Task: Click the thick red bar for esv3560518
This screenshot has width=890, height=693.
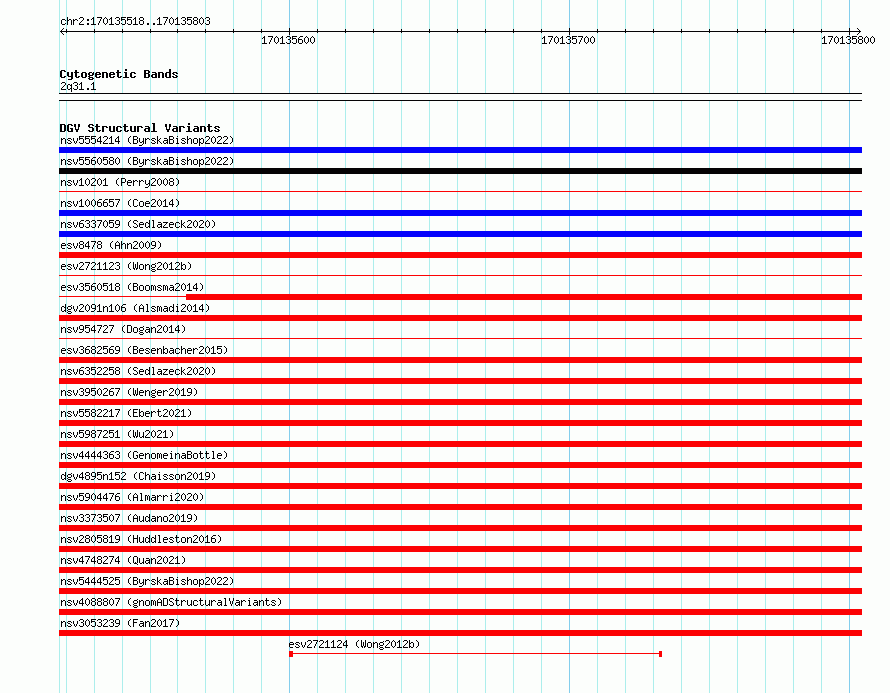Action: click(524, 297)
